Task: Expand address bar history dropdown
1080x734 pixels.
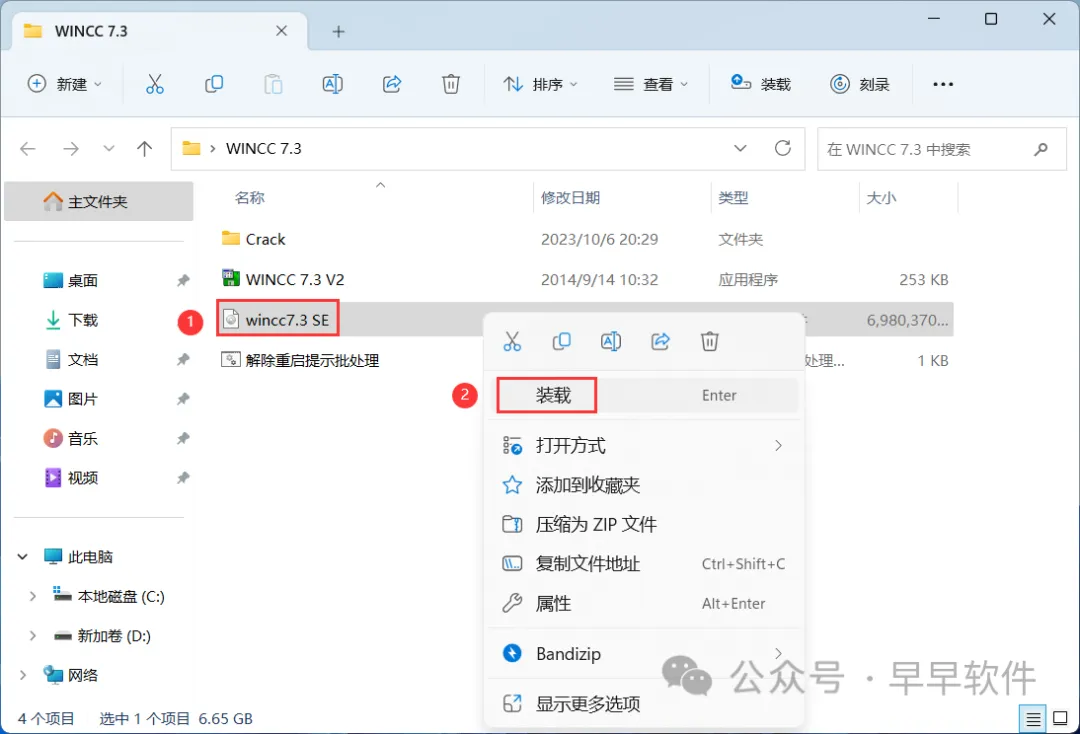Action: [740, 149]
